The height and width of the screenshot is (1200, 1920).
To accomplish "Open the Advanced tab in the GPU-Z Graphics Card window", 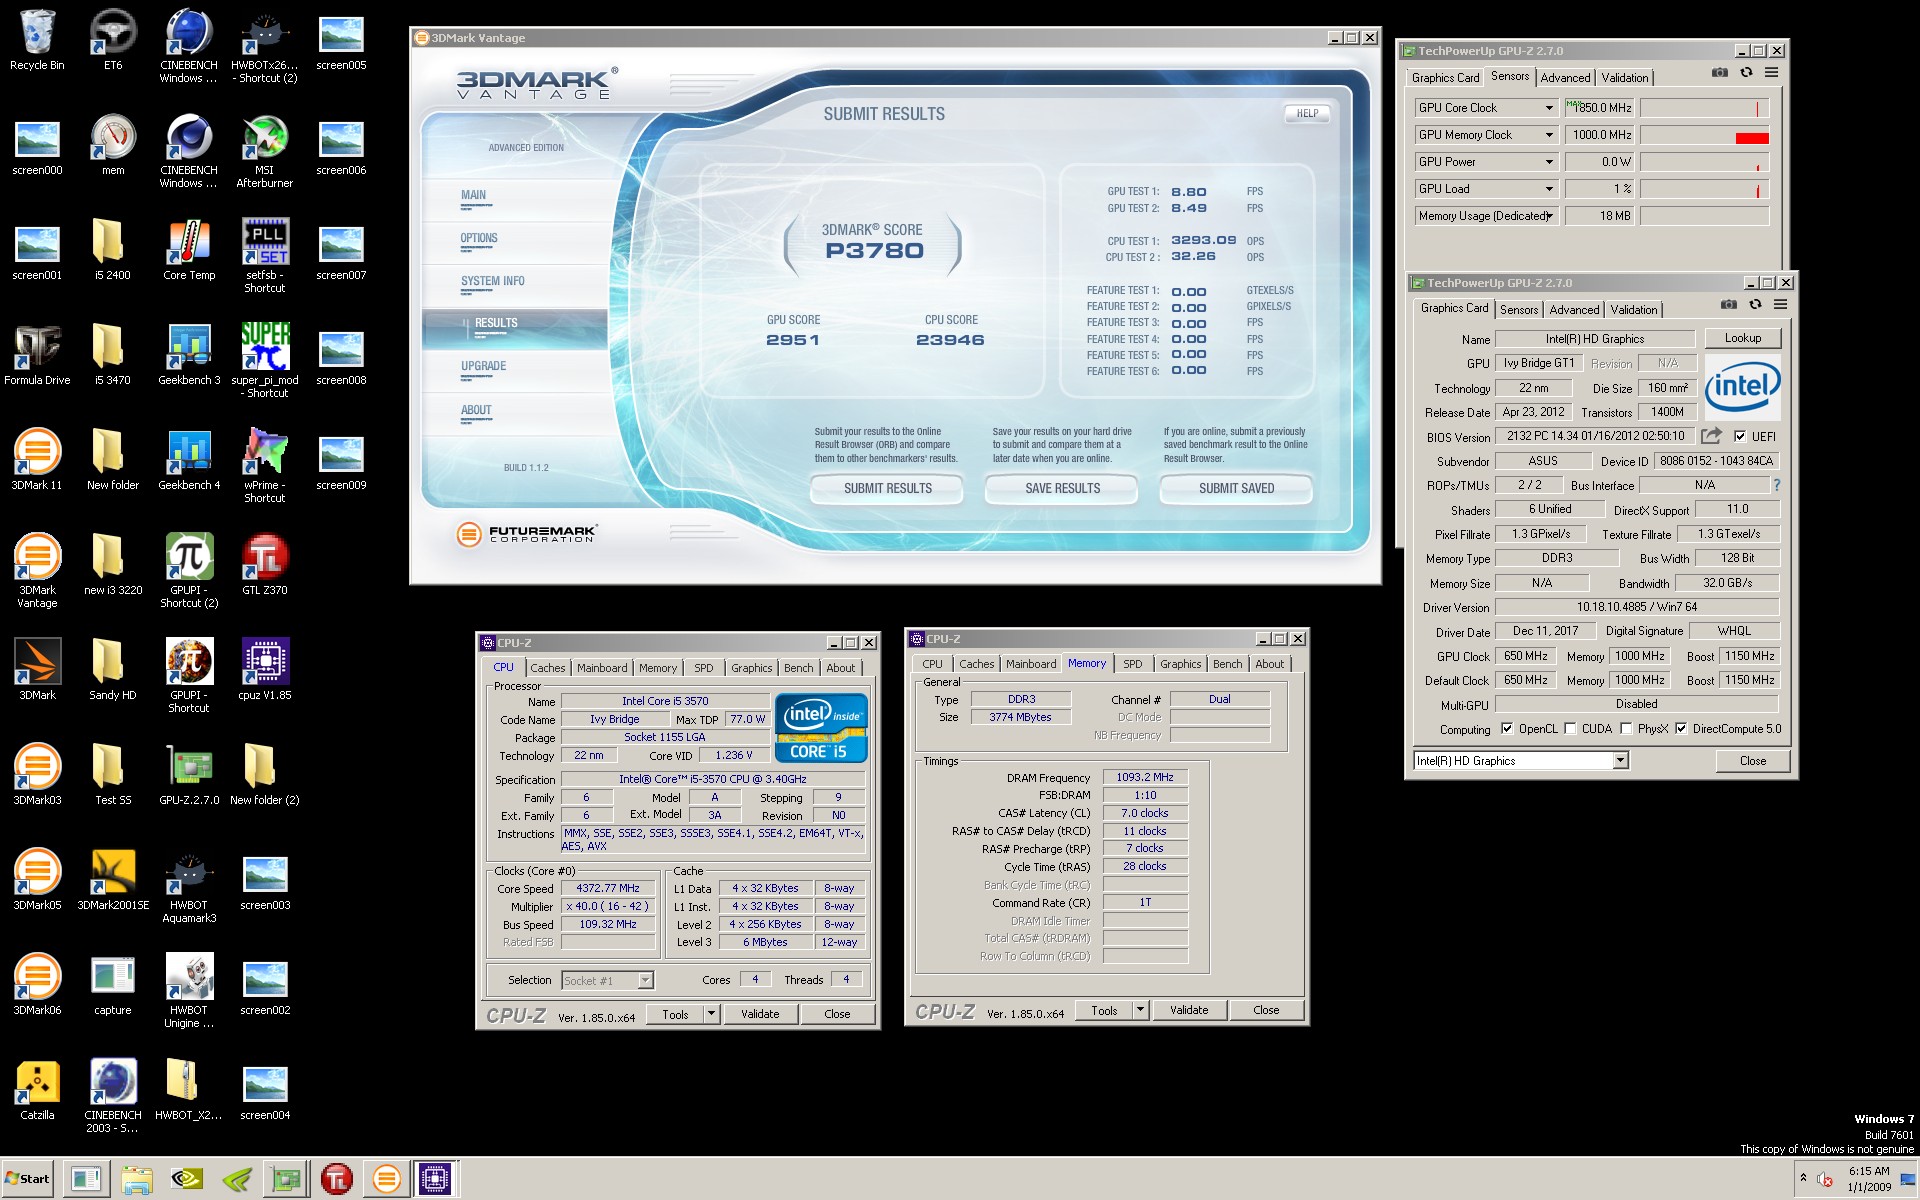I will 1574,310.
